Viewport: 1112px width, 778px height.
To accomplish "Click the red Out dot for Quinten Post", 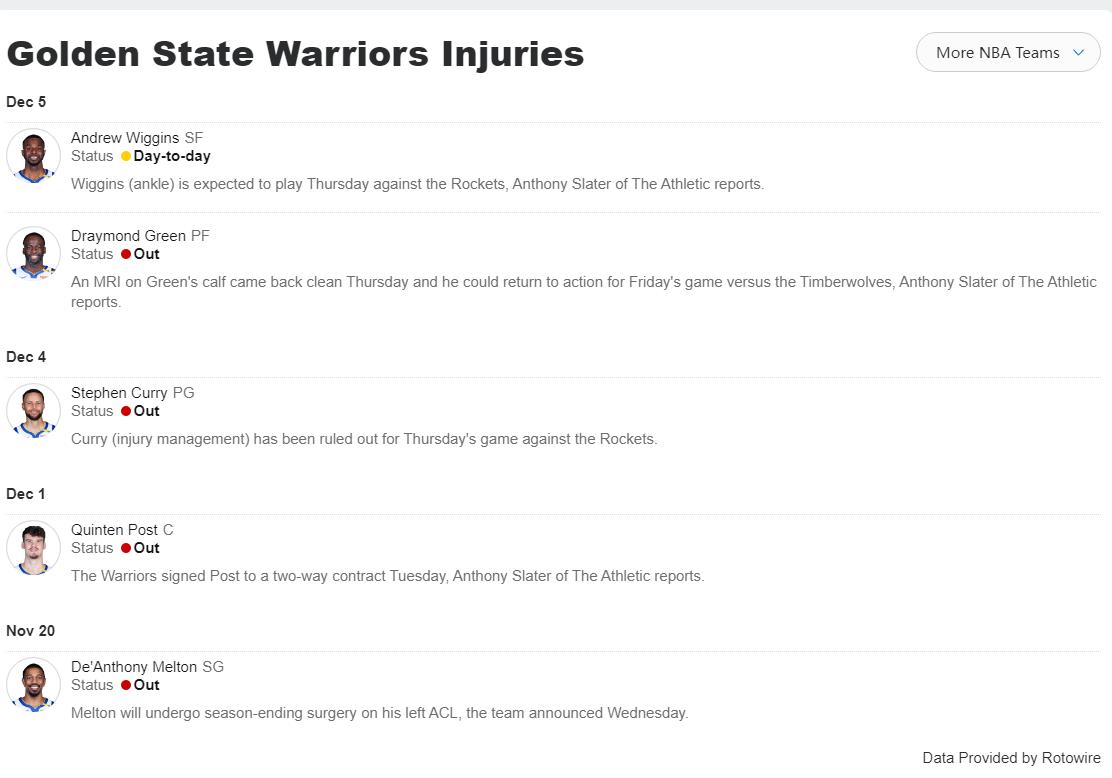I will click(126, 549).
